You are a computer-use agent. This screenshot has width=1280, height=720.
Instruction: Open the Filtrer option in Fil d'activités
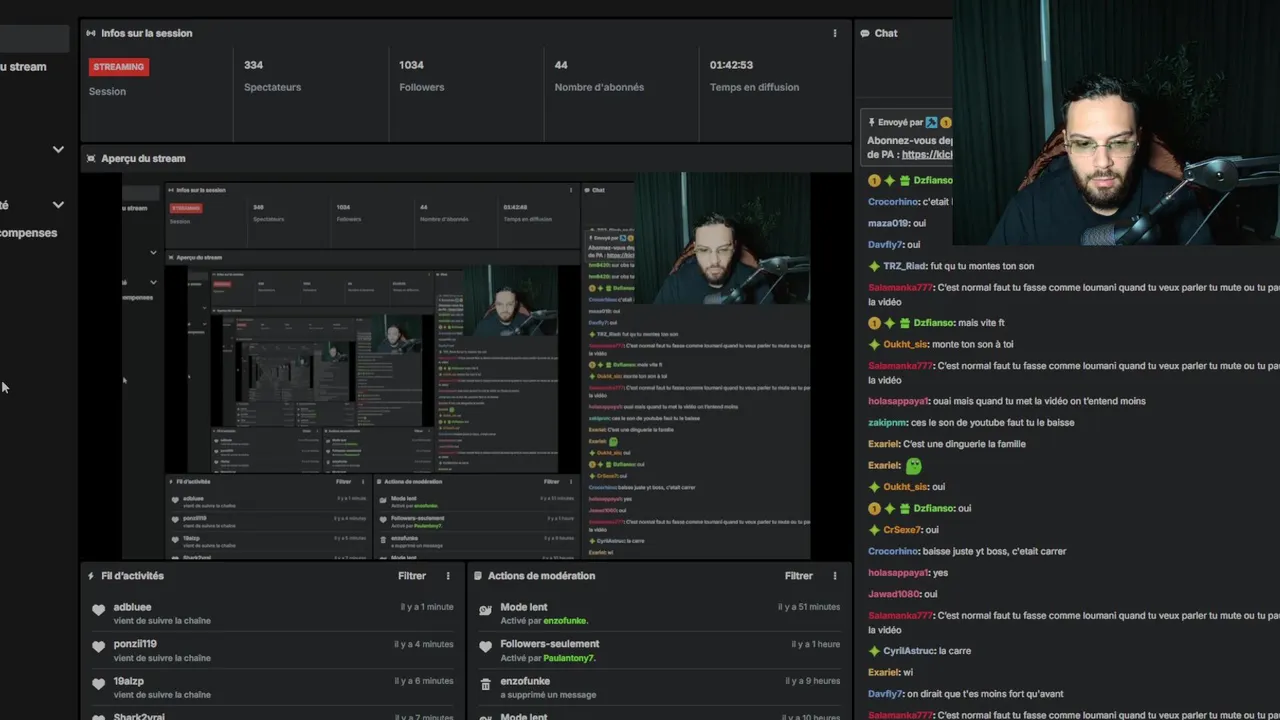[x=412, y=576]
